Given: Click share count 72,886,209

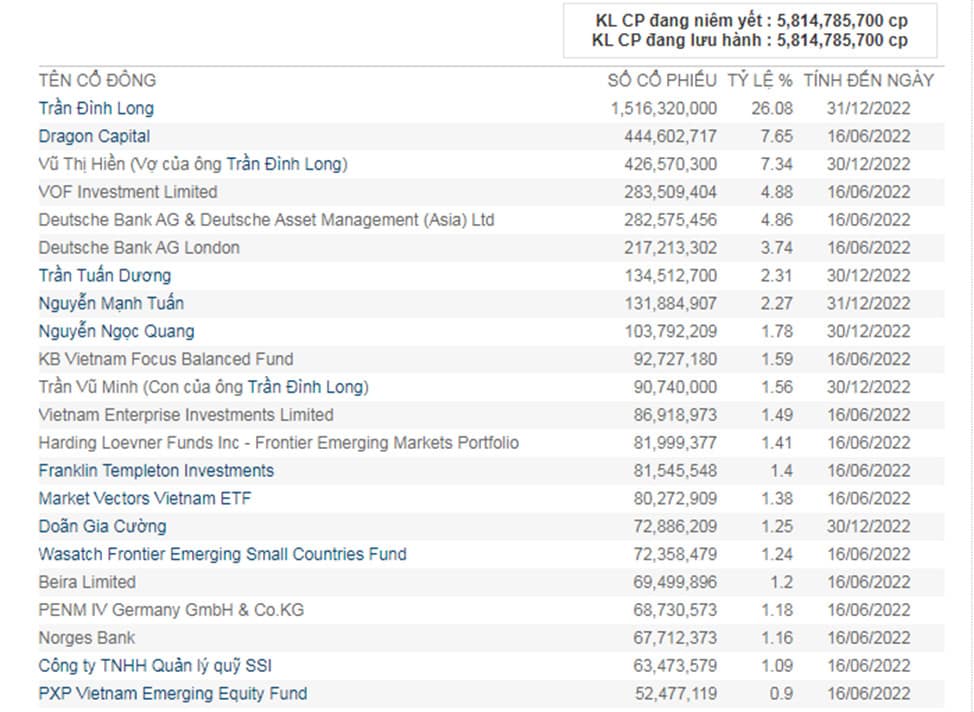Looking at the screenshot, I should [675, 526].
